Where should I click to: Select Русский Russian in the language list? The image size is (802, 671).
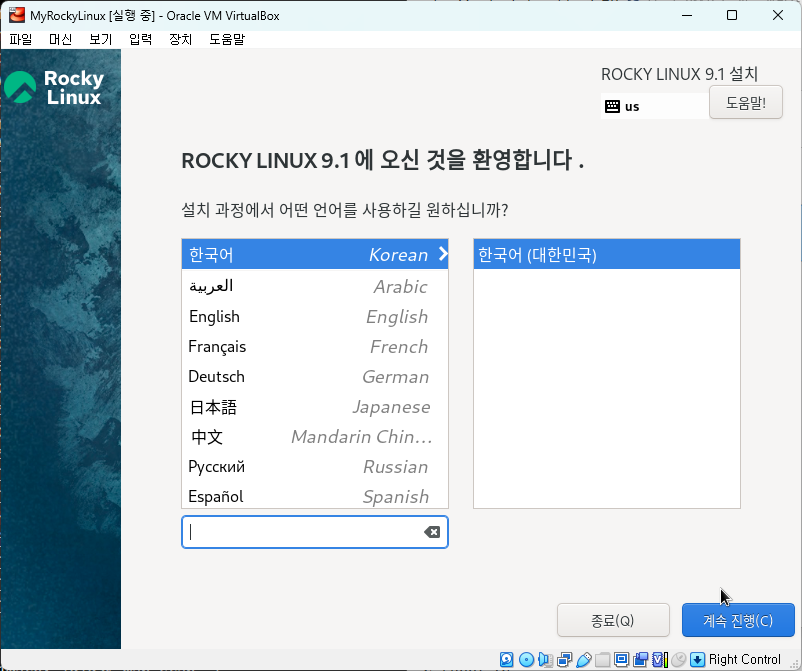315,467
